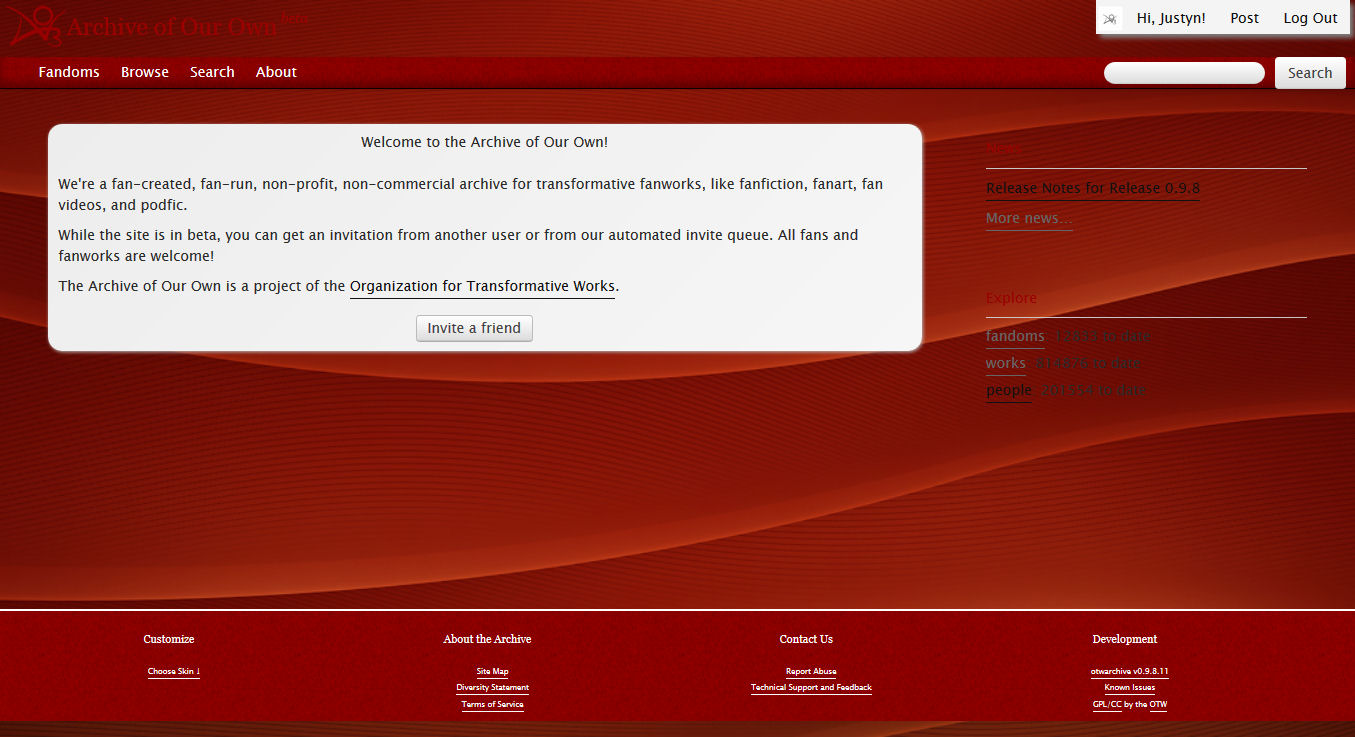The image size is (1355, 737).
Task: Open the Terms of Service link
Action: click(x=492, y=704)
